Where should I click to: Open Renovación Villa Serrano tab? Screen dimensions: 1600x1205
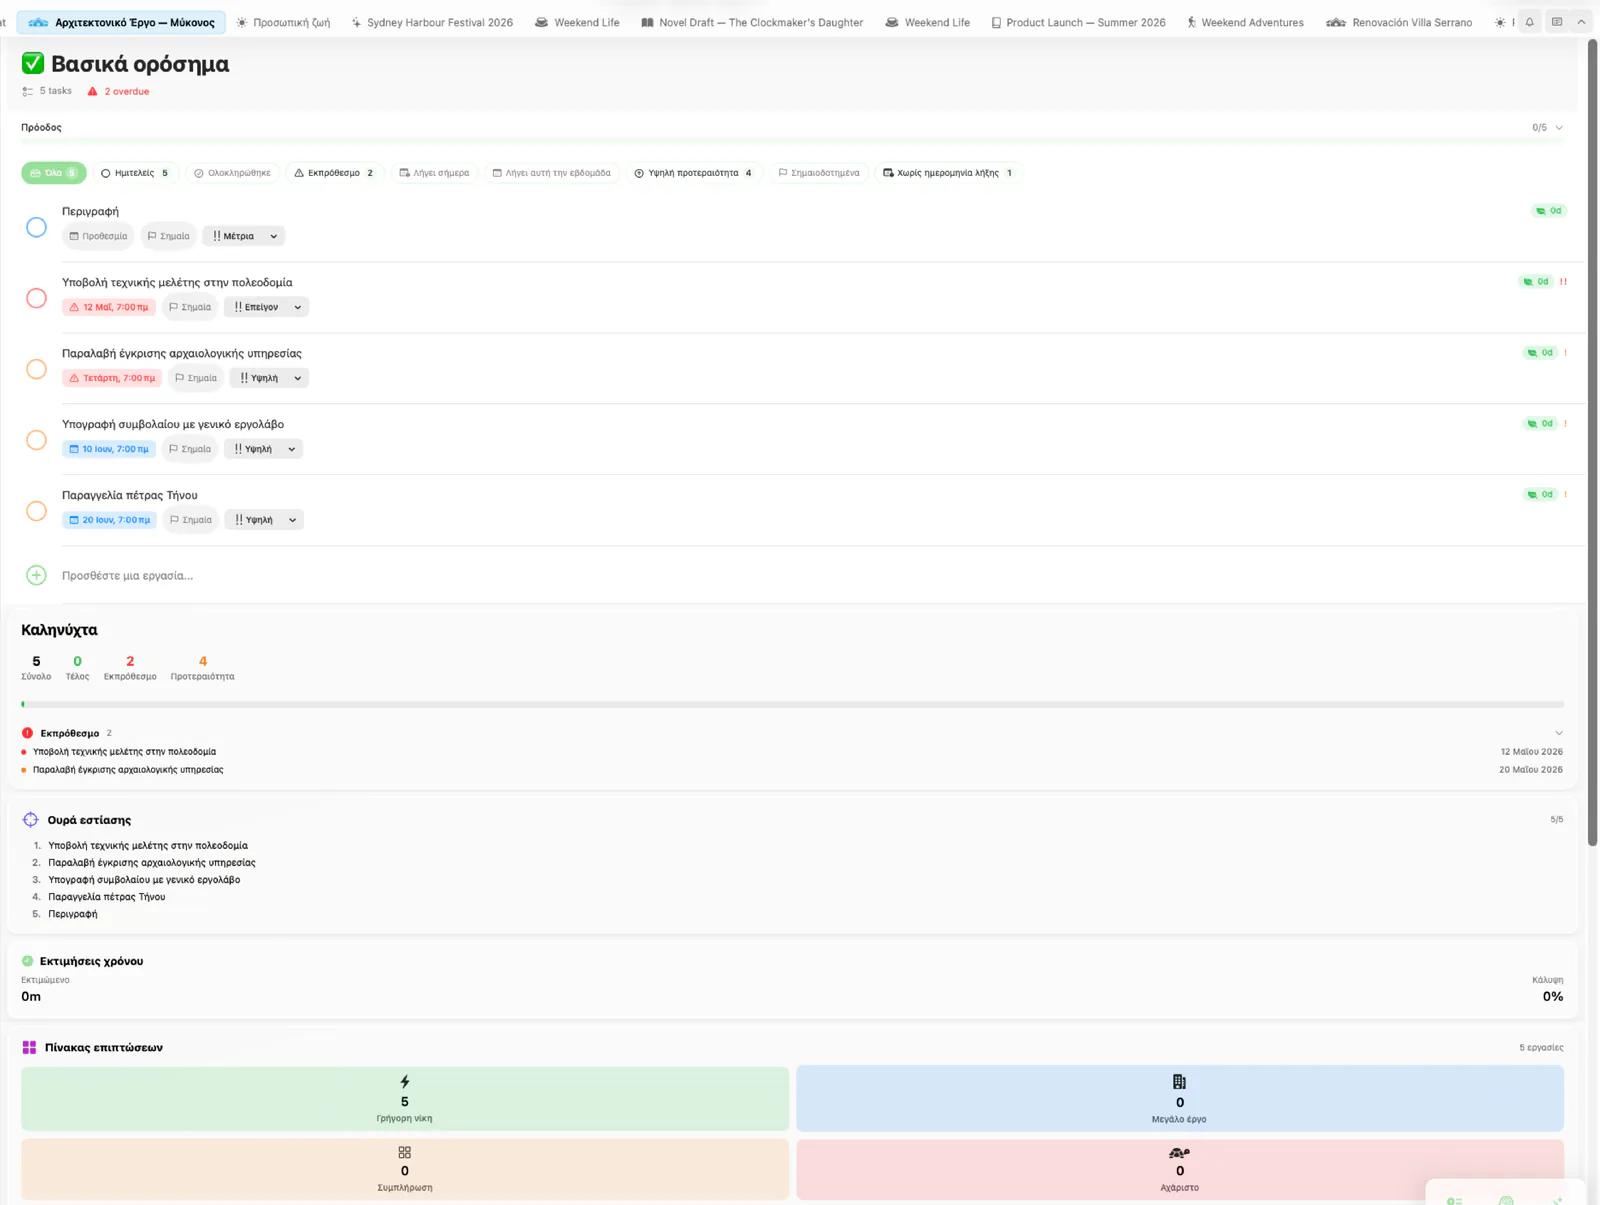1399,22
